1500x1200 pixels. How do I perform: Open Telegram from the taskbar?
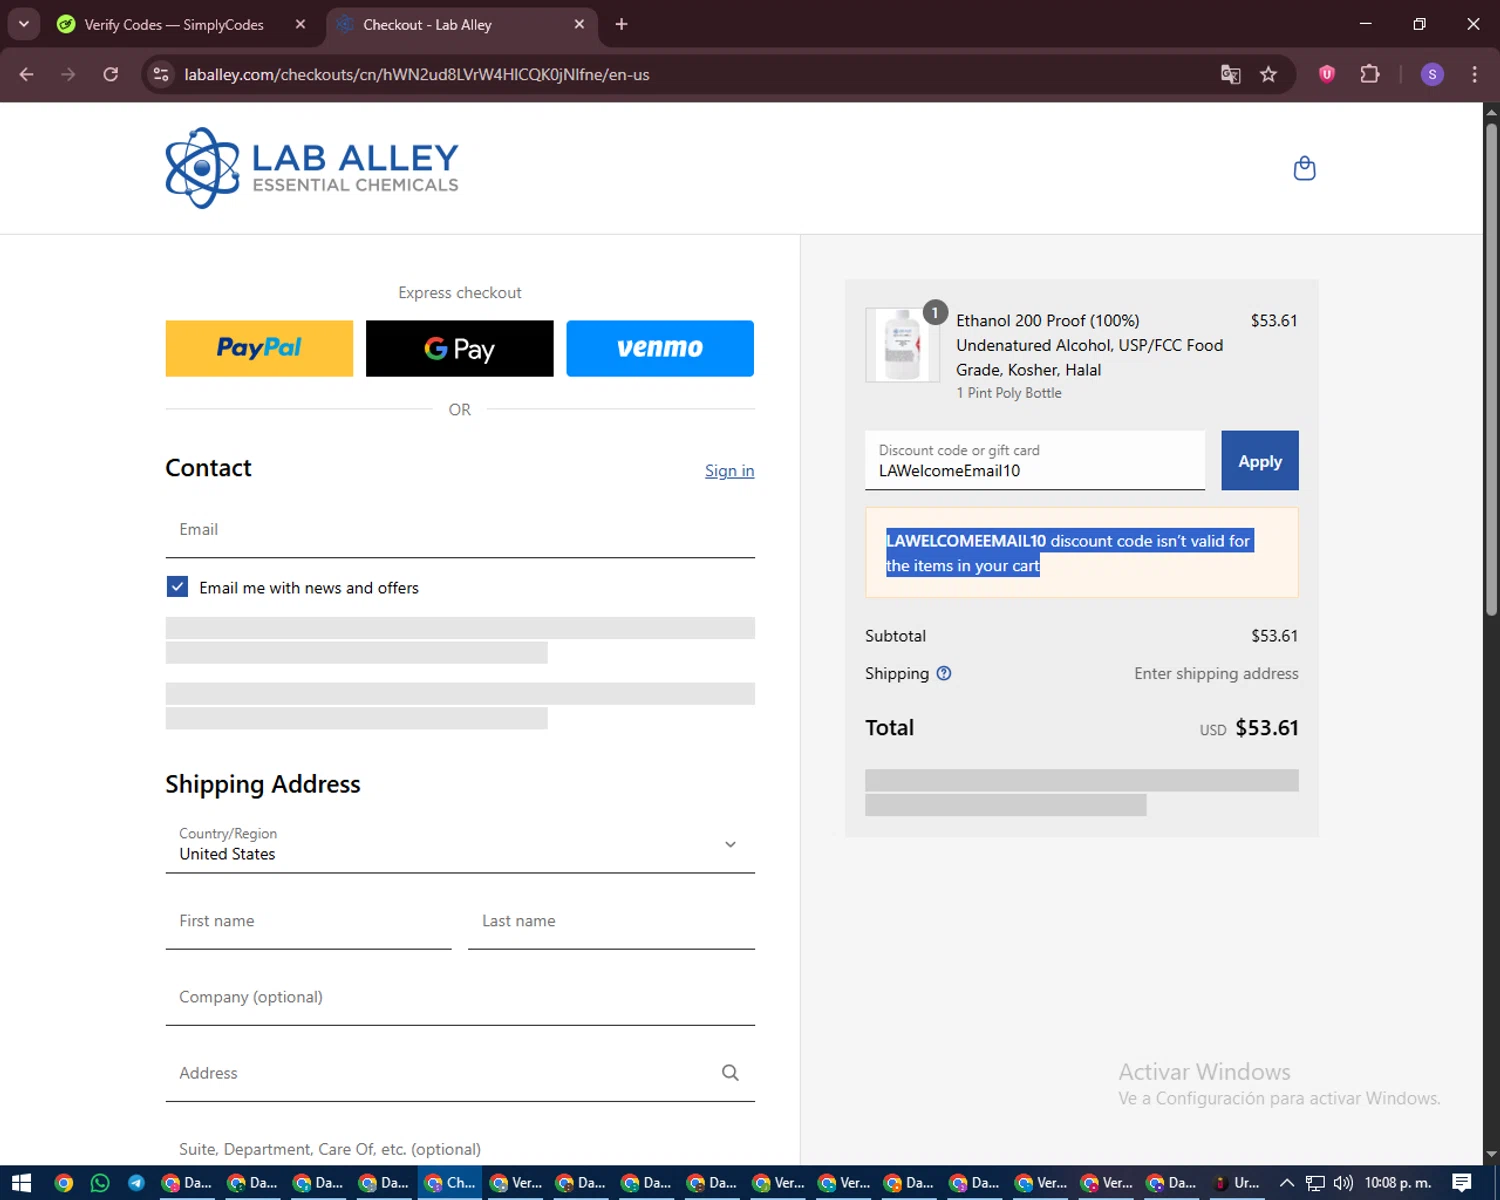tap(136, 1183)
